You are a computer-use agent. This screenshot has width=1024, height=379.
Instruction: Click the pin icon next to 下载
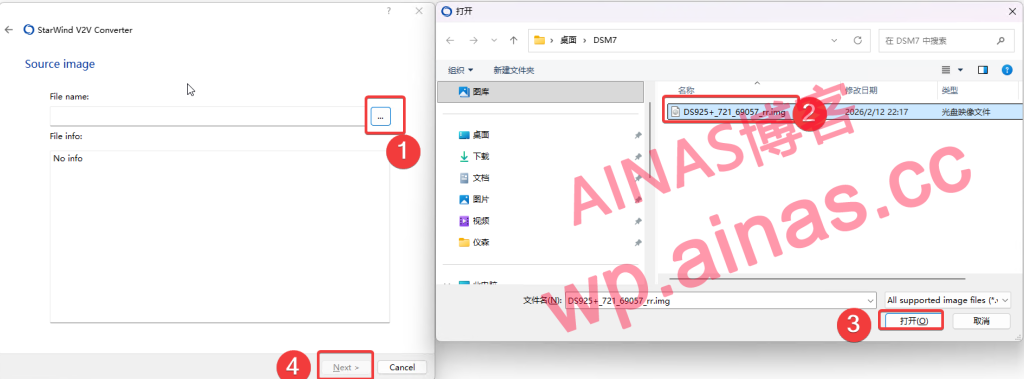(x=637, y=157)
